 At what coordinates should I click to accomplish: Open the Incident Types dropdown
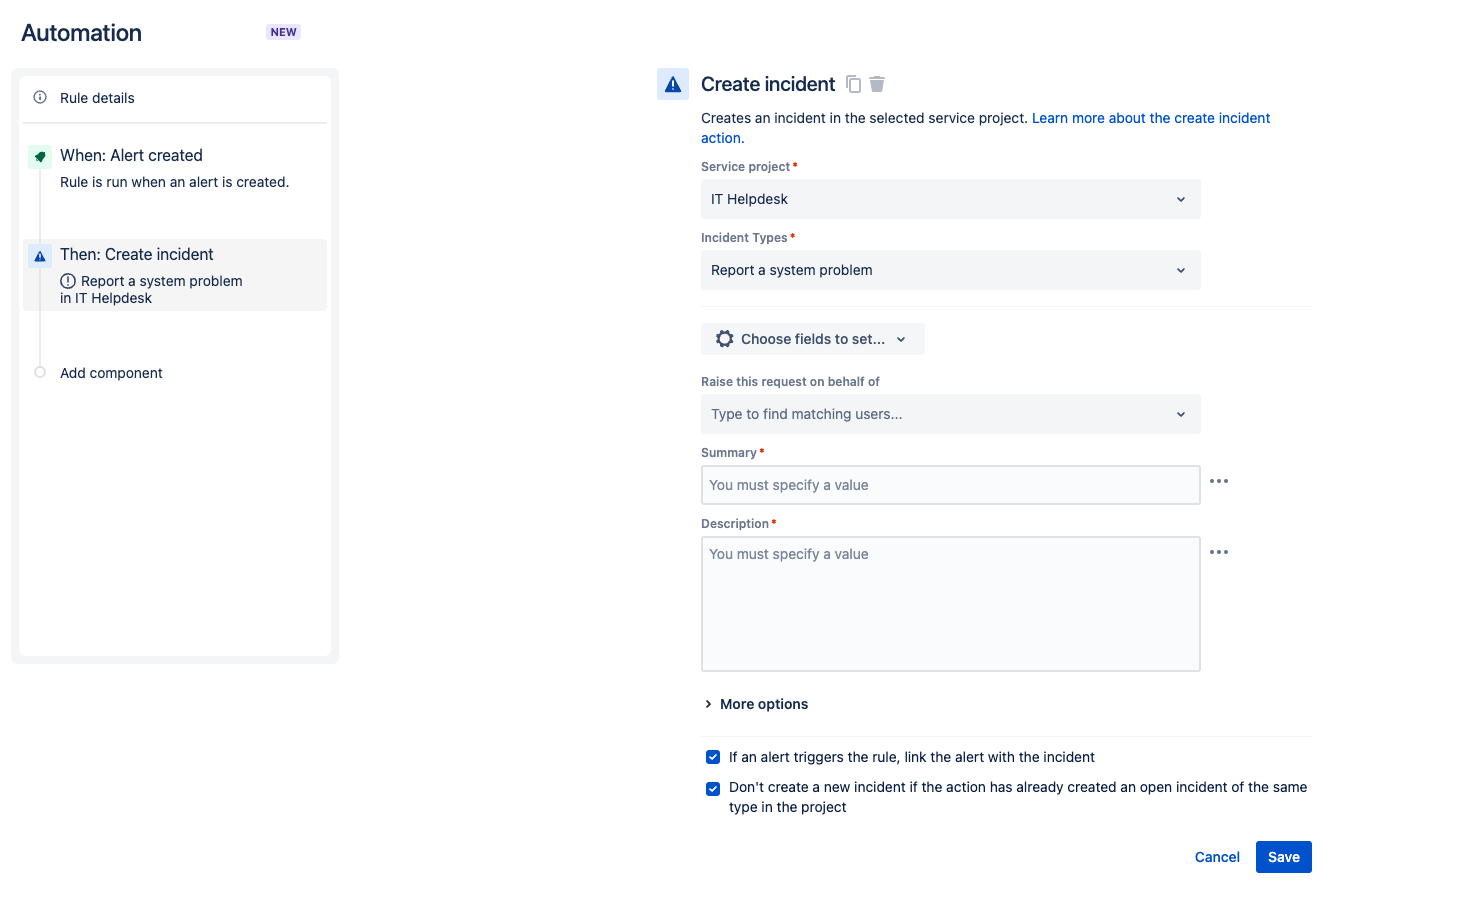(950, 270)
